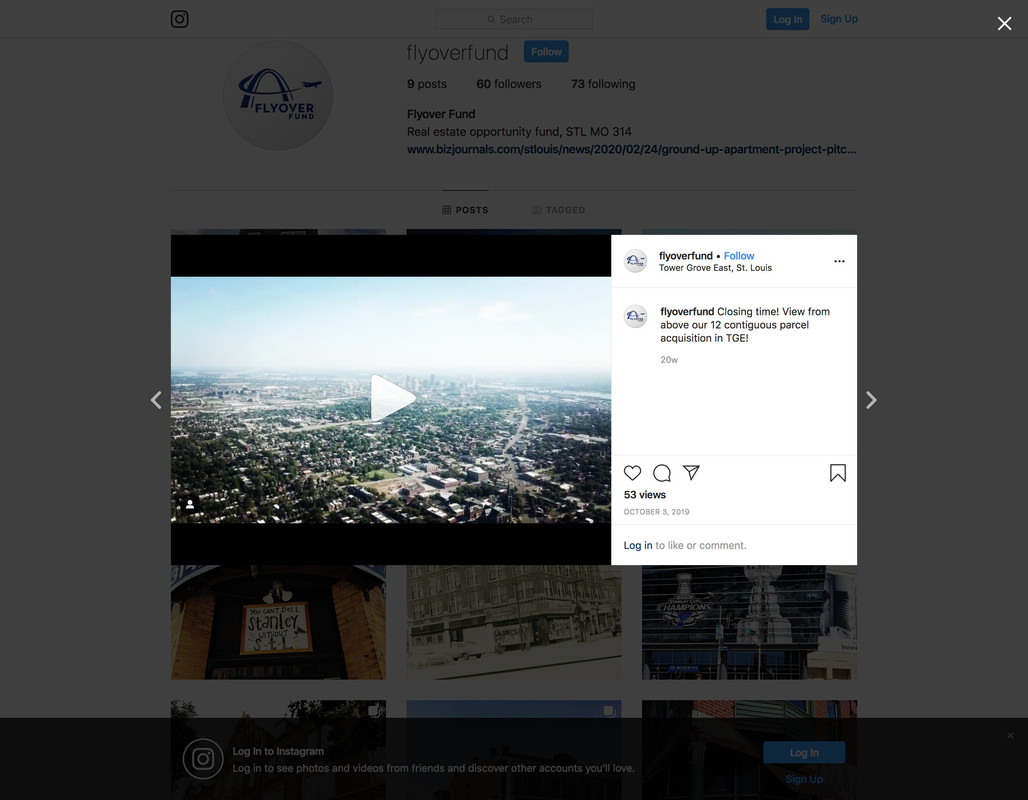Click the 53 views count
This screenshot has height=800, width=1028.
644,495
